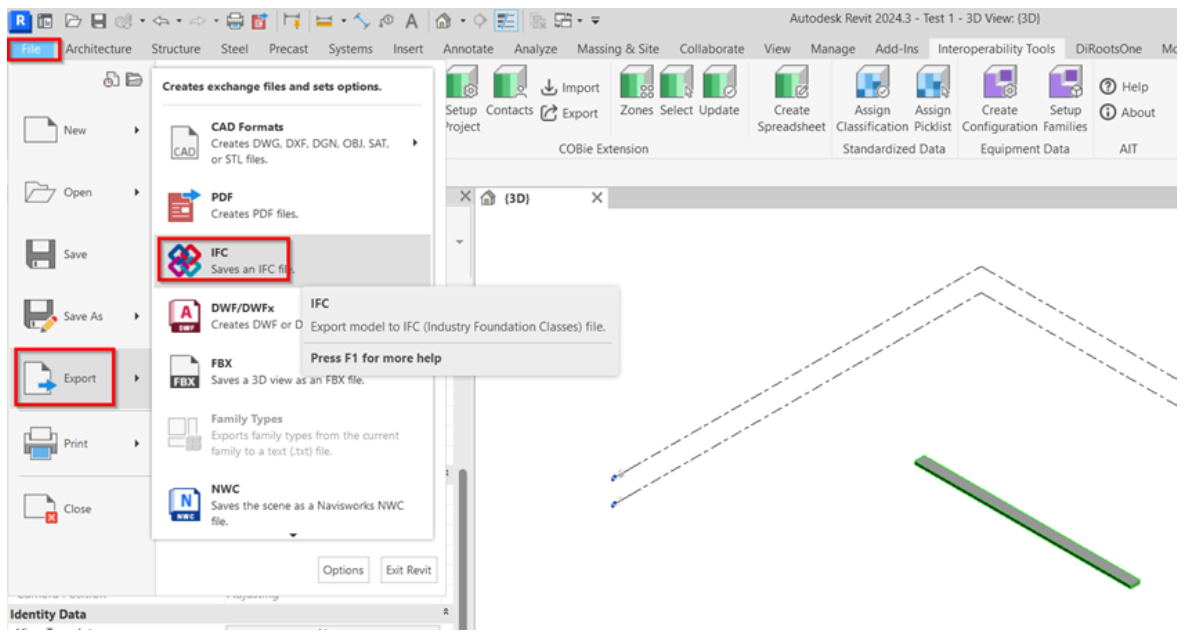This screenshot has height=633, width=1187.
Task: Select the Text tool letter A icon
Action: 411,21
